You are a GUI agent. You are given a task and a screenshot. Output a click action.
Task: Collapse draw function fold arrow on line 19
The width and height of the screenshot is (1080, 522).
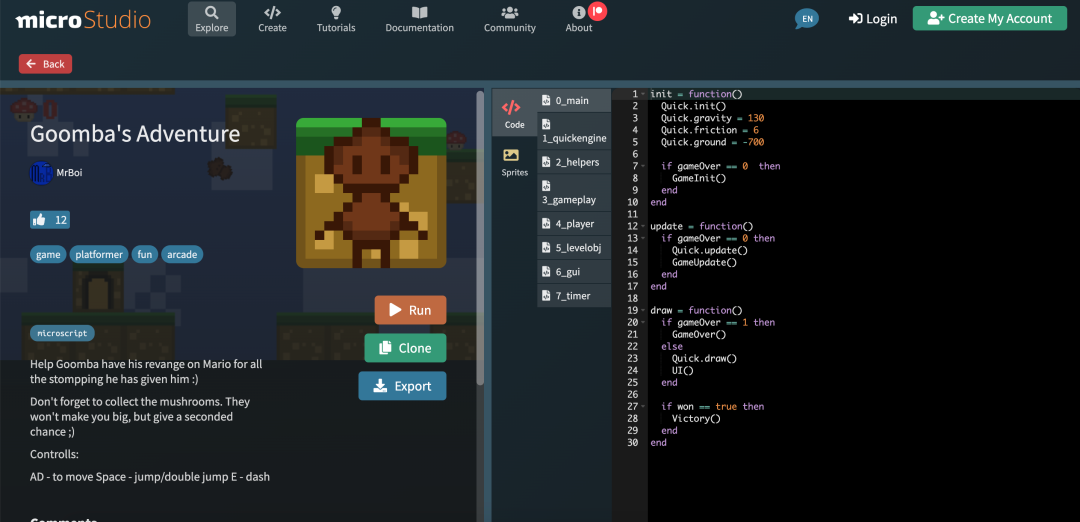[x=643, y=310]
